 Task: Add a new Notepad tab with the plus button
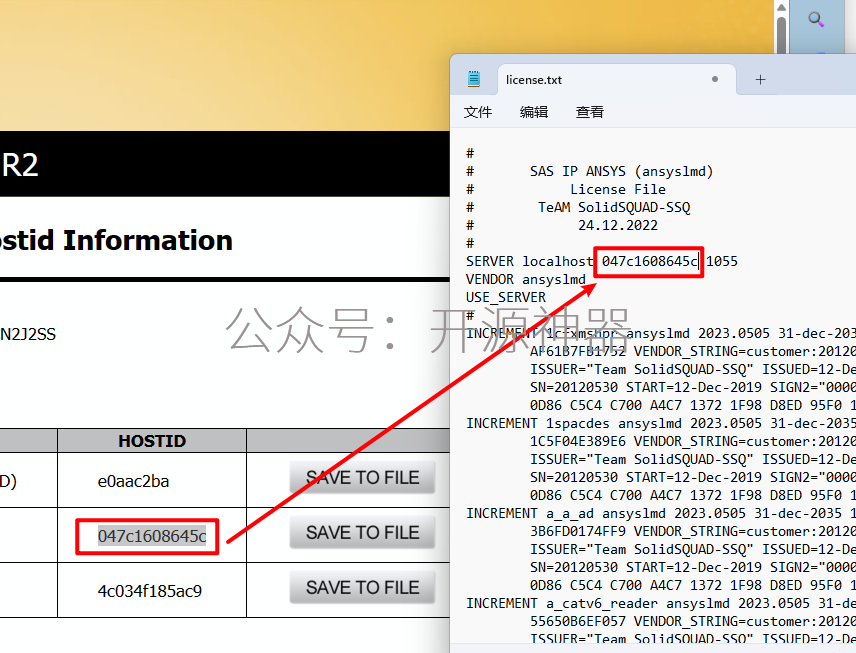[x=760, y=80]
